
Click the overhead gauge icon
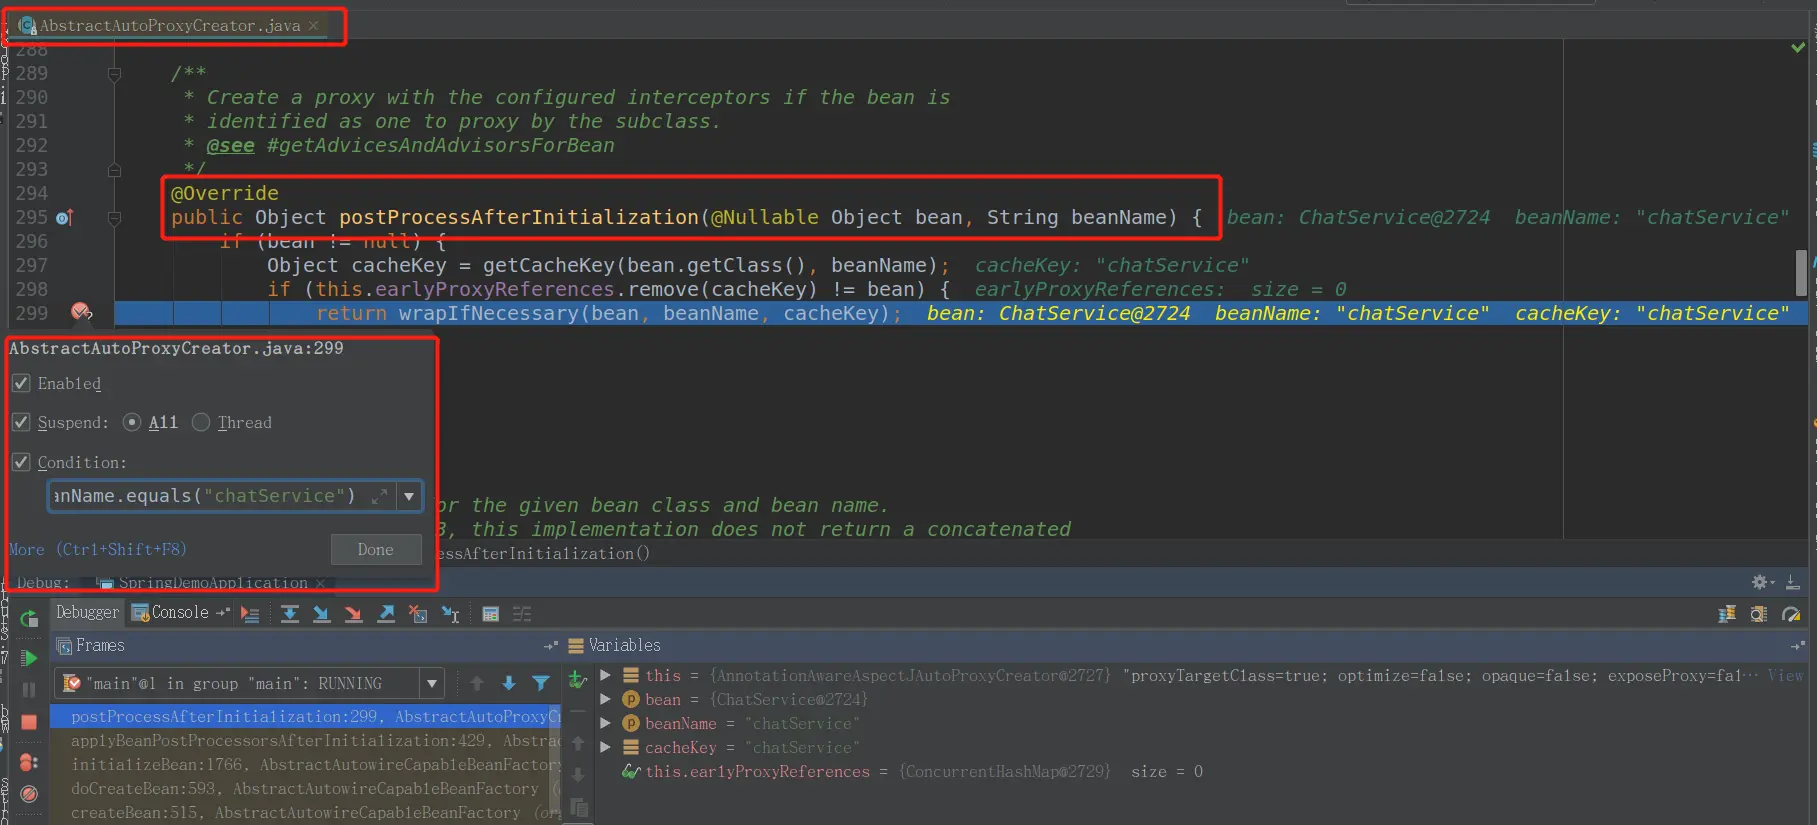(x=1791, y=614)
